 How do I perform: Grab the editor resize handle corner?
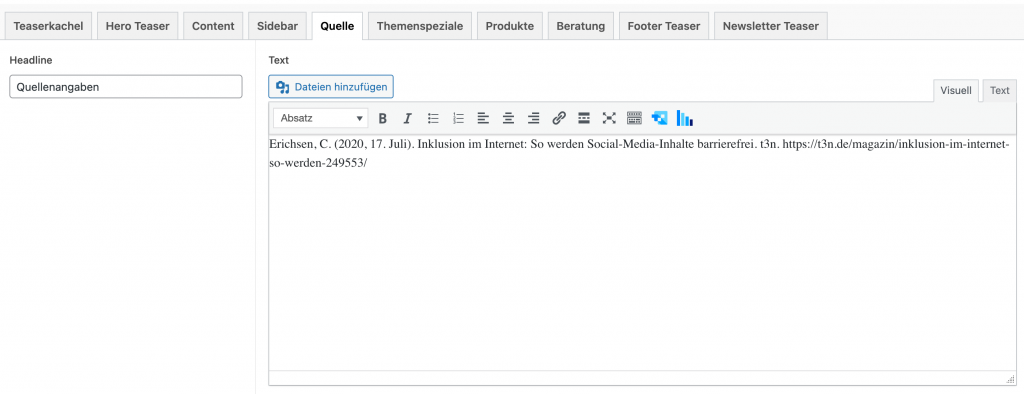click(1010, 379)
